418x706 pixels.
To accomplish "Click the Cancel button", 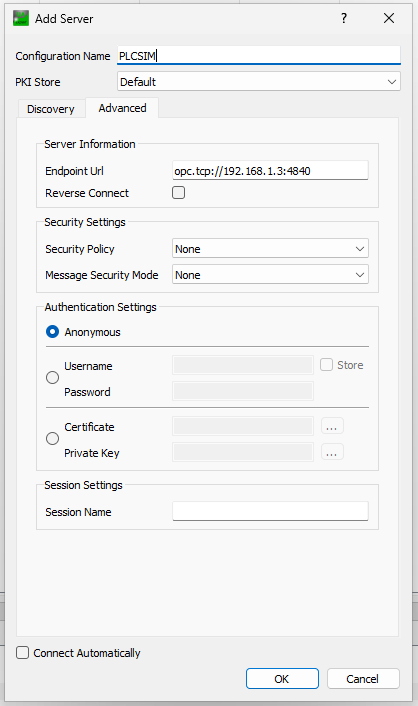I will click(x=363, y=679).
